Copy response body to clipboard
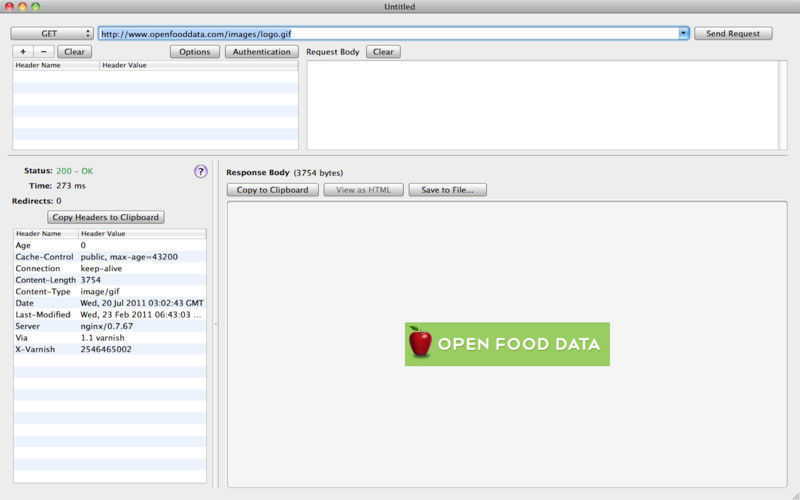Image resolution: width=800 pixels, height=500 pixels. point(272,190)
